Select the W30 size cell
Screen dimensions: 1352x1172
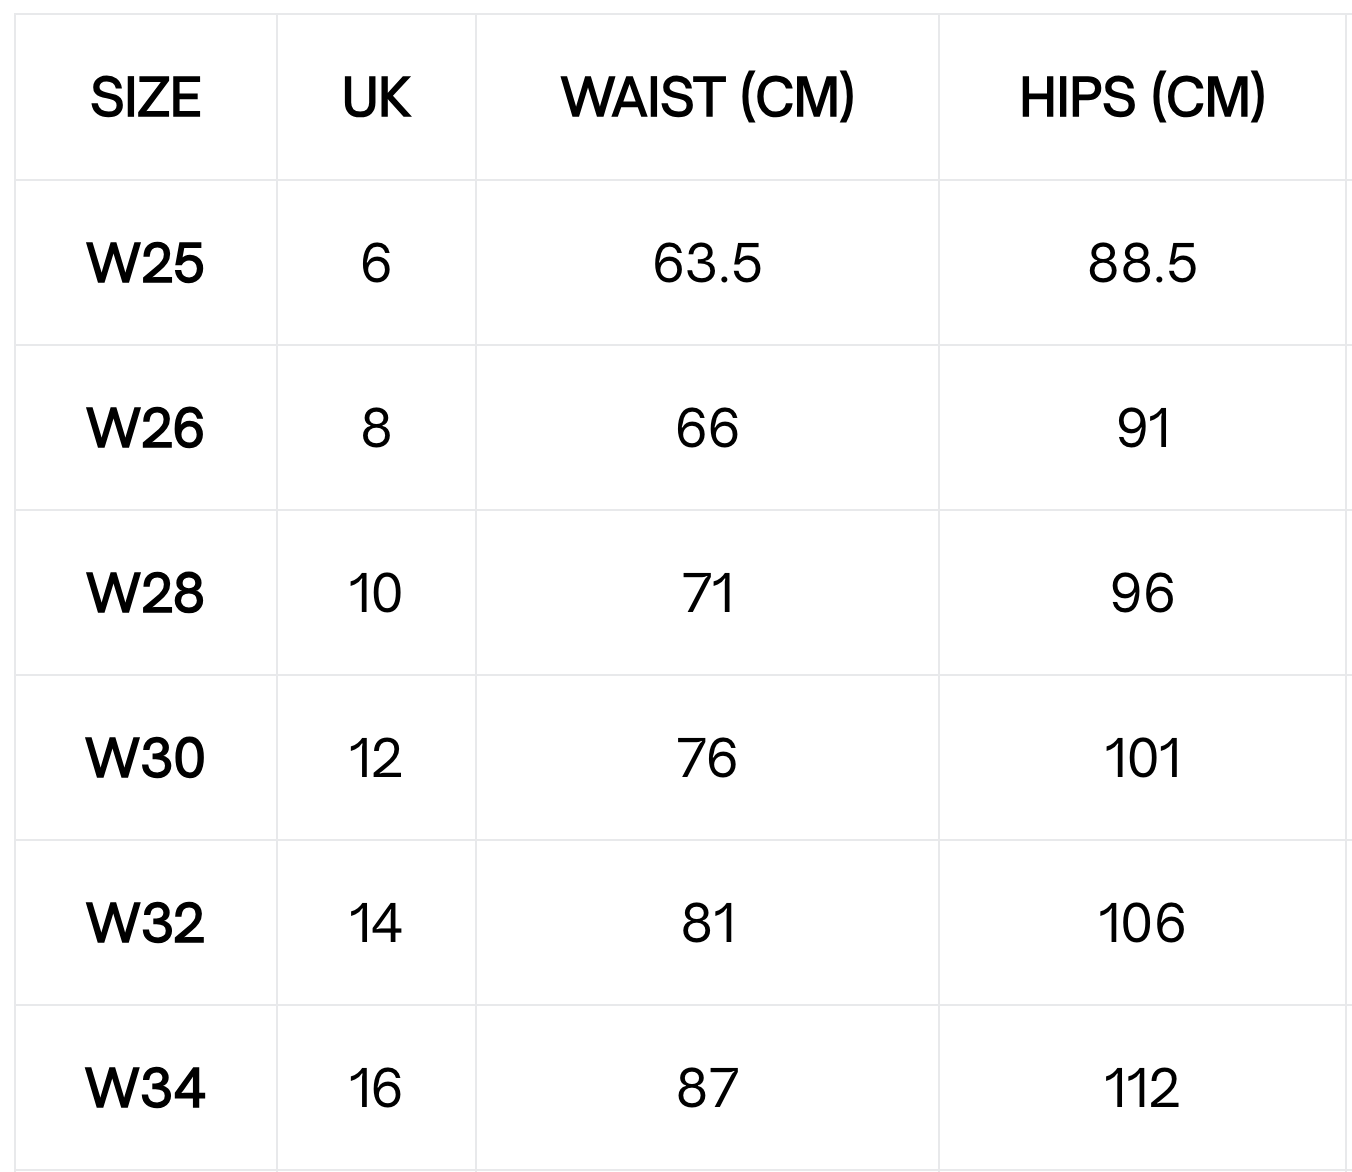(146, 758)
